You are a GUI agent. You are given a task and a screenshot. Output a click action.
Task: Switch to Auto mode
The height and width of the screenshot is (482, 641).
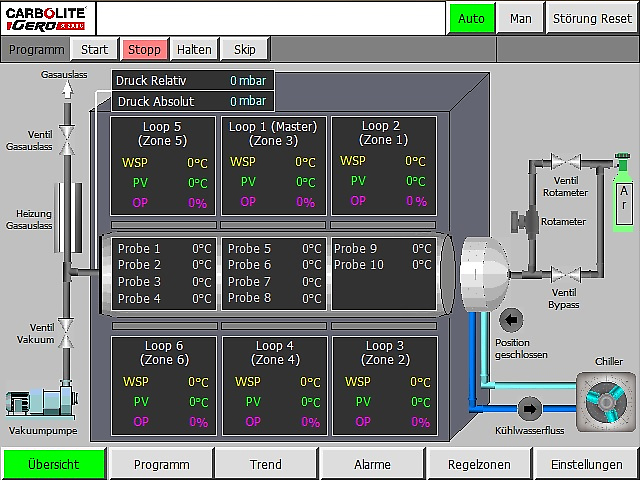pos(472,18)
